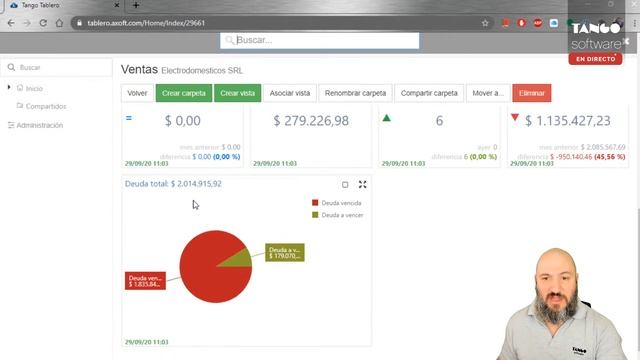
Task: Click the red $ 1.835.84 data label
Action: 145,281
